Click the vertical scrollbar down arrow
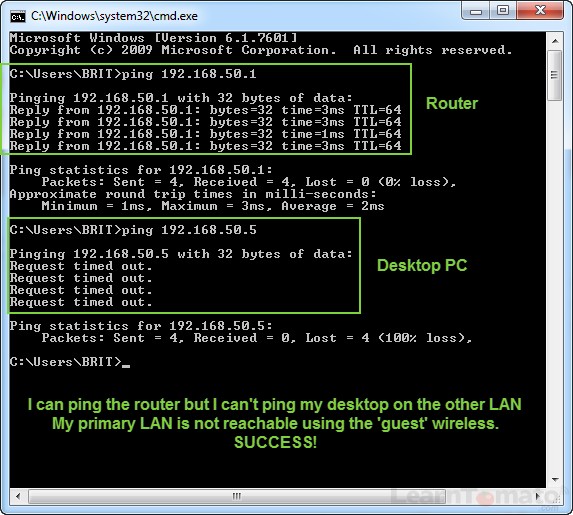Screen dimensions: 573x515 pos(555,479)
